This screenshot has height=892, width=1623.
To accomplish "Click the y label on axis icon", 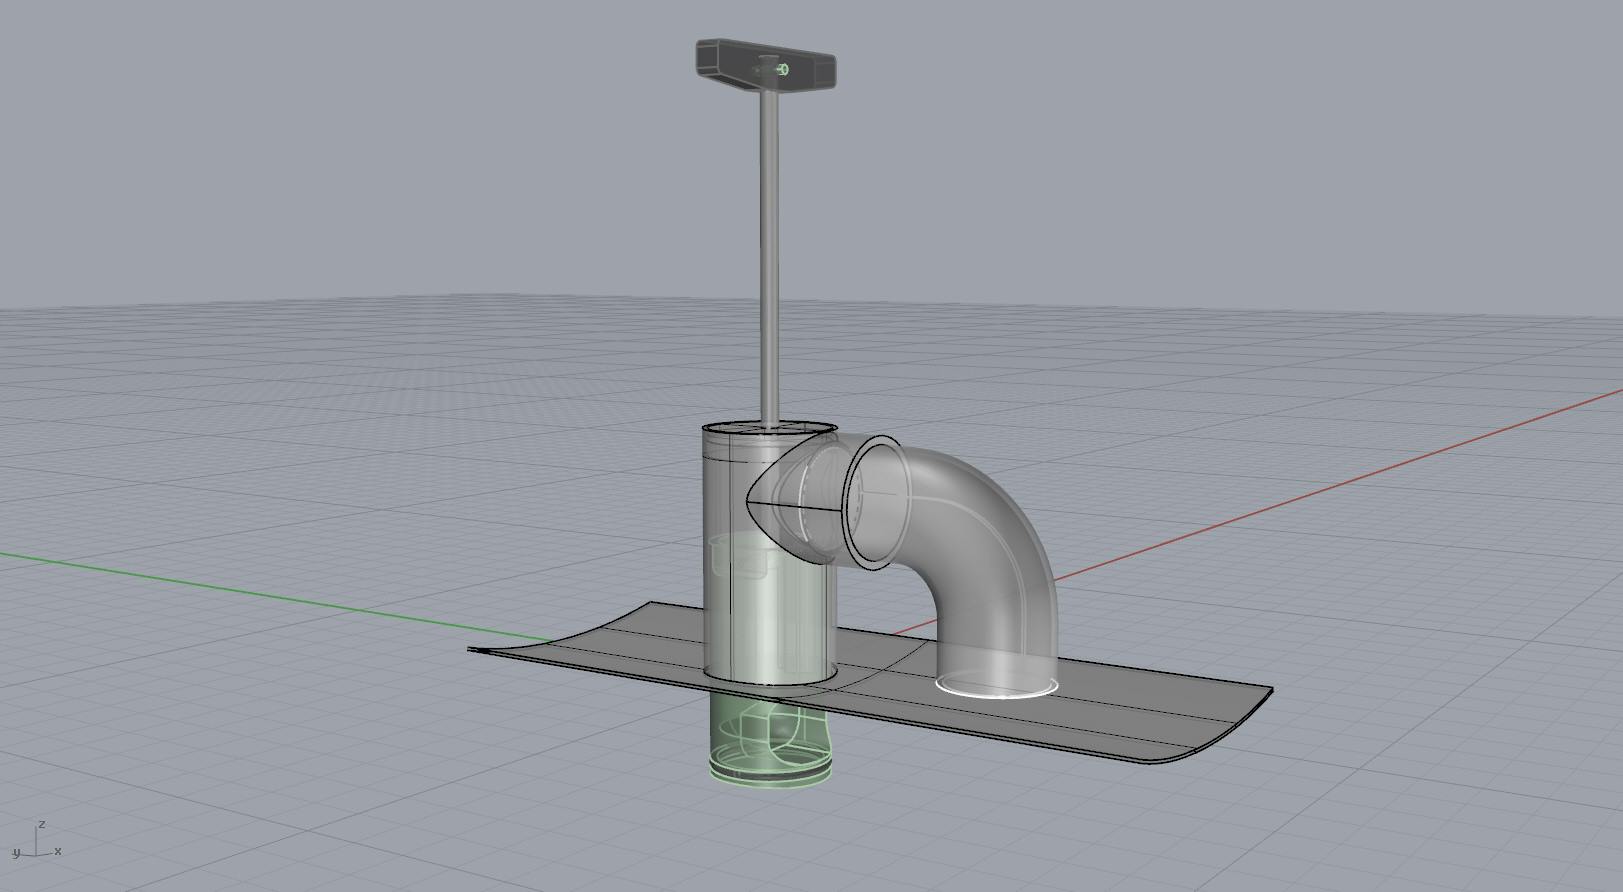I will coord(16,853).
